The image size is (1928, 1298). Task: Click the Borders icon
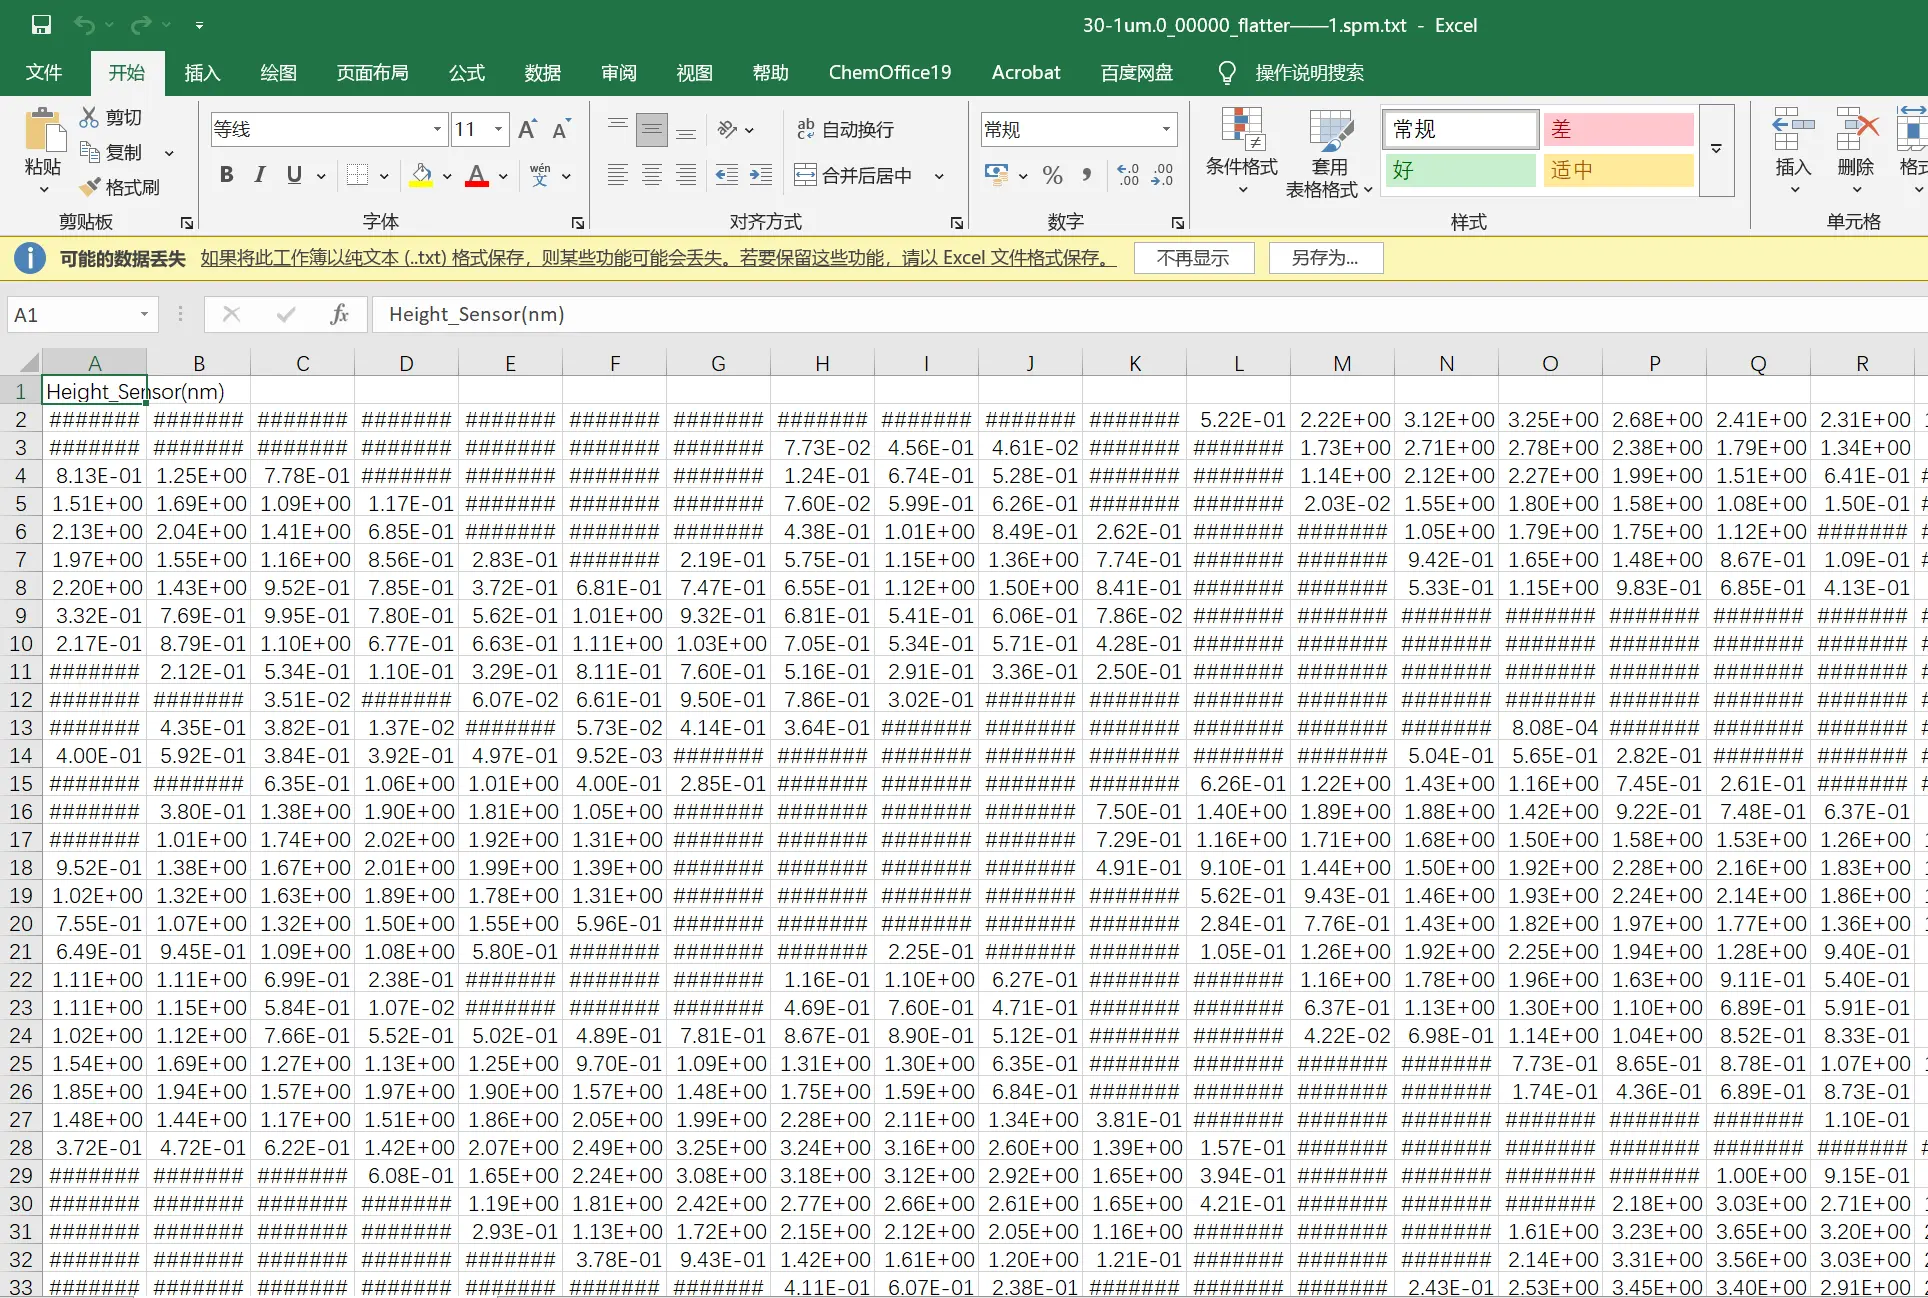(357, 176)
